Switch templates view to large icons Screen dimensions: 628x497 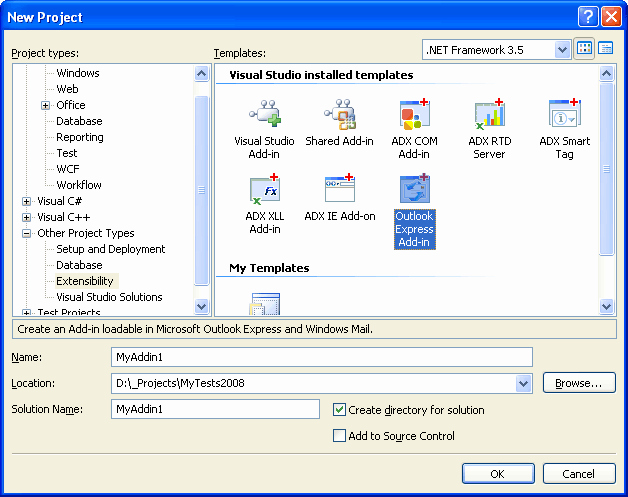pyautogui.click(x=584, y=49)
